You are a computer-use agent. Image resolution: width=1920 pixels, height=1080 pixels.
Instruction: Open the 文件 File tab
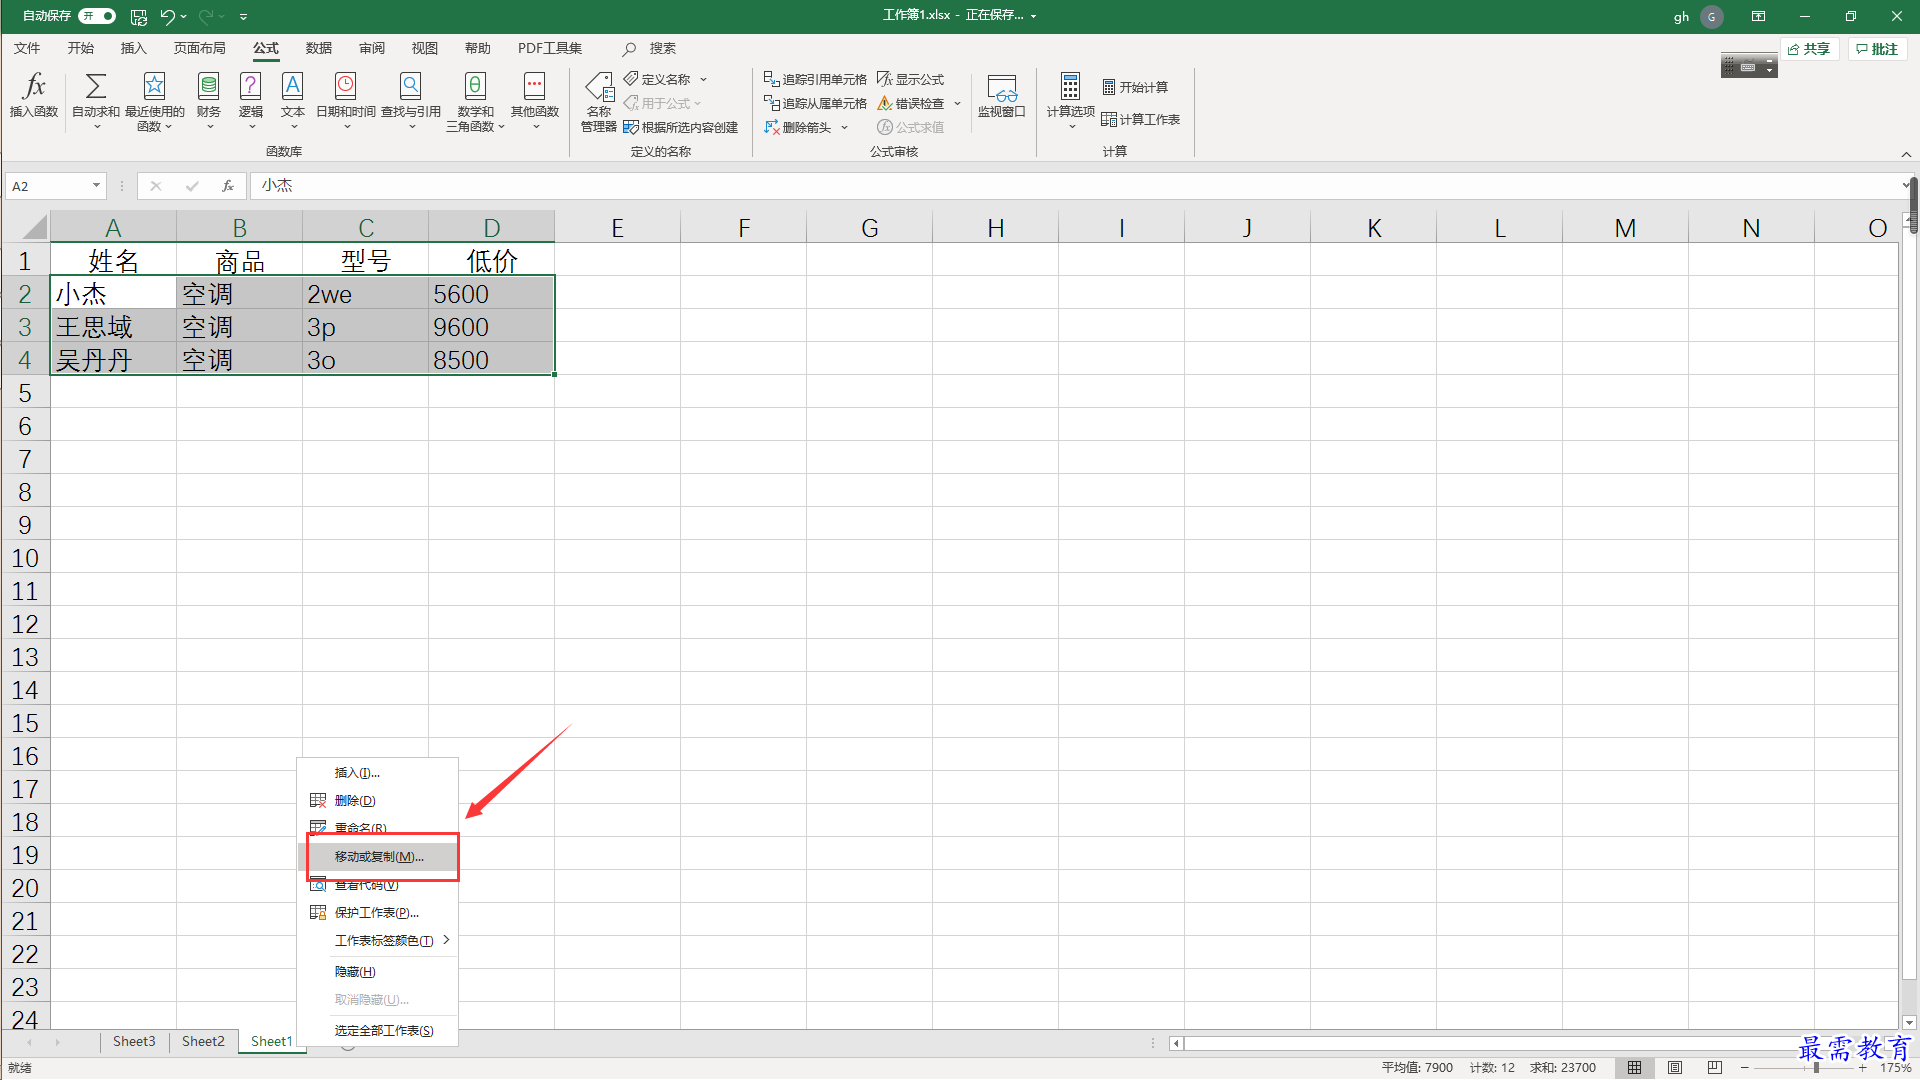tap(27, 48)
